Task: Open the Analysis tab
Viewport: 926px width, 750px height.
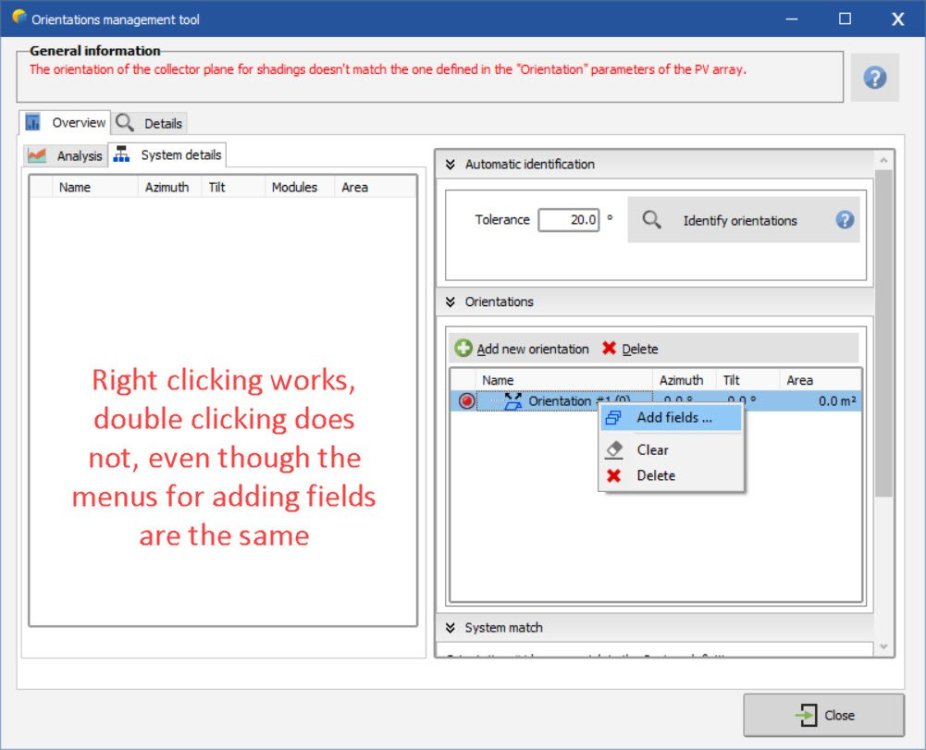Action: click(66, 155)
